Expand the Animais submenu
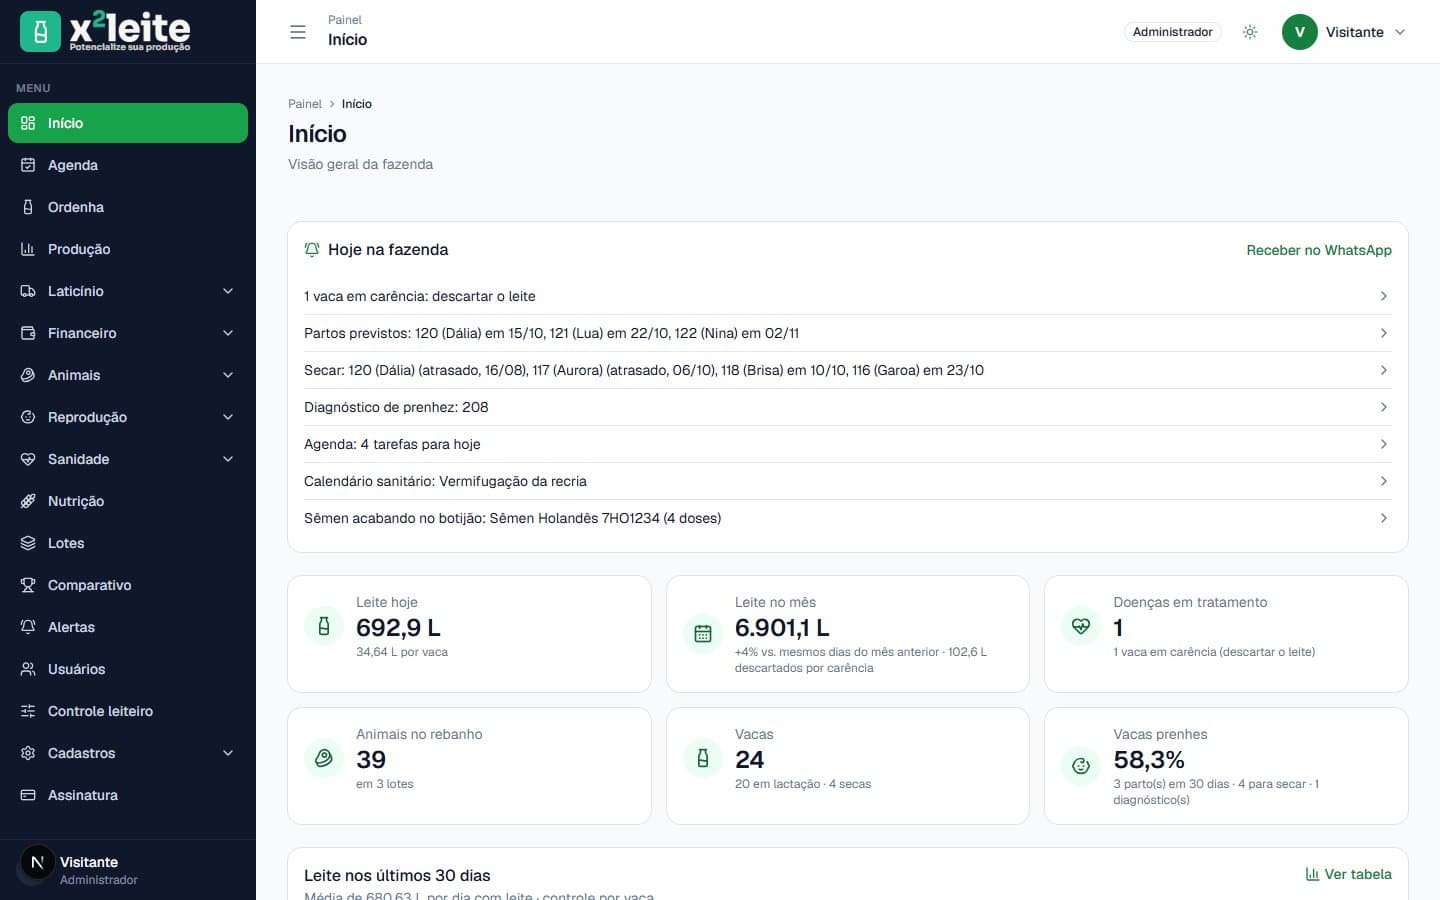The height and width of the screenshot is (900, 1440). tap(128, 375)
